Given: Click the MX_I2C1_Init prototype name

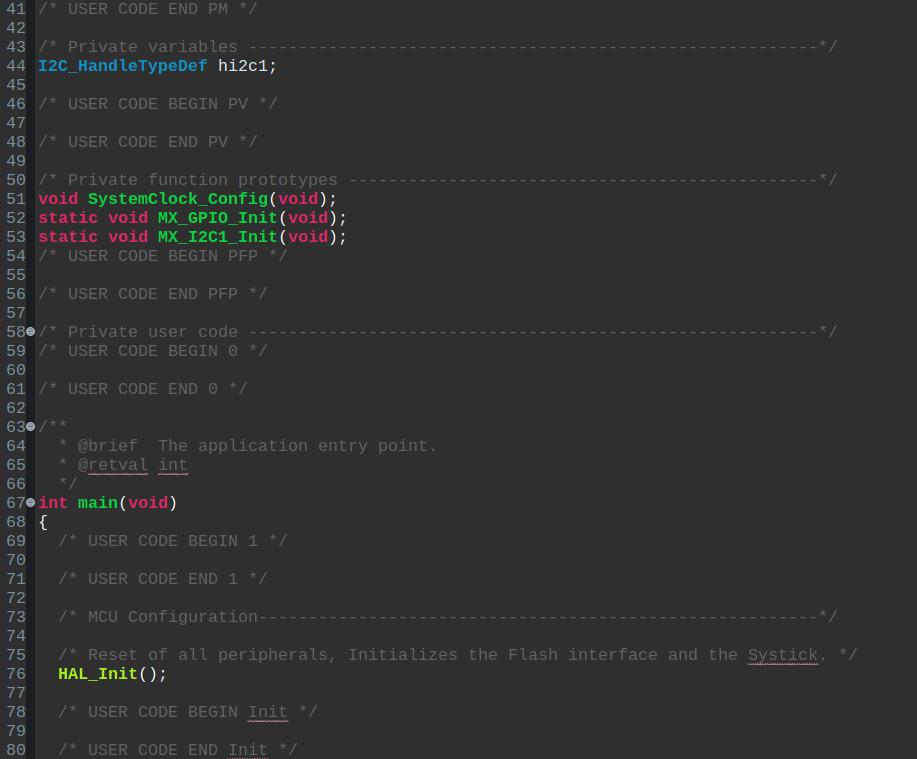Looking at the screenshot, I should 217,237.
